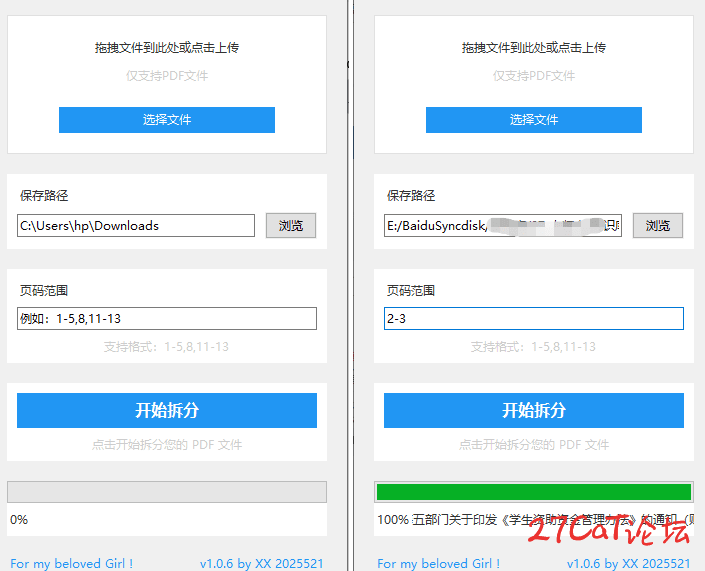
Task: Click 浏览 button beside E:/BaiduSyncdisk path
Action: point(658,225)
